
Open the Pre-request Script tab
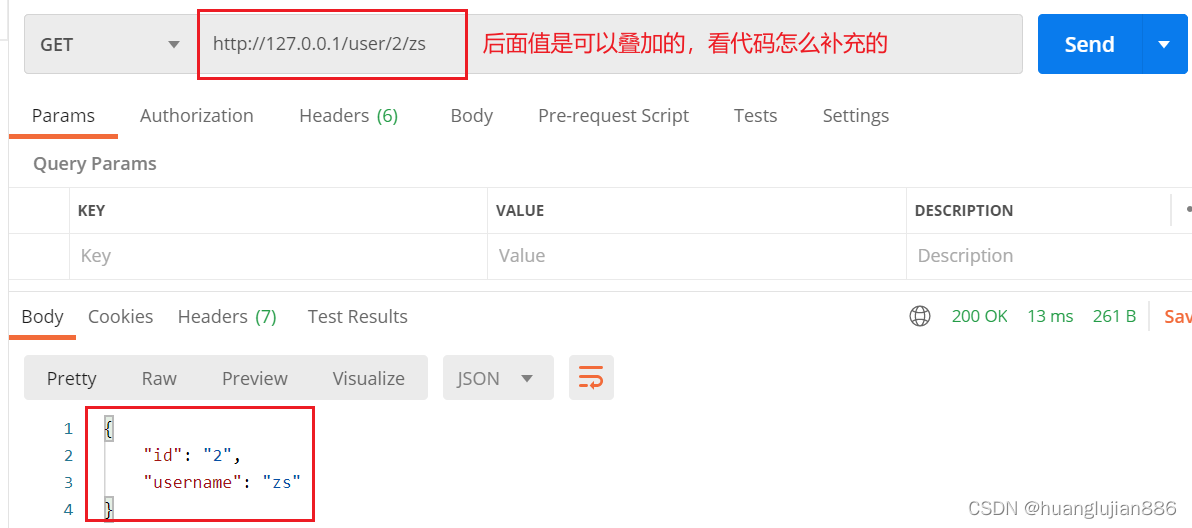613,115
